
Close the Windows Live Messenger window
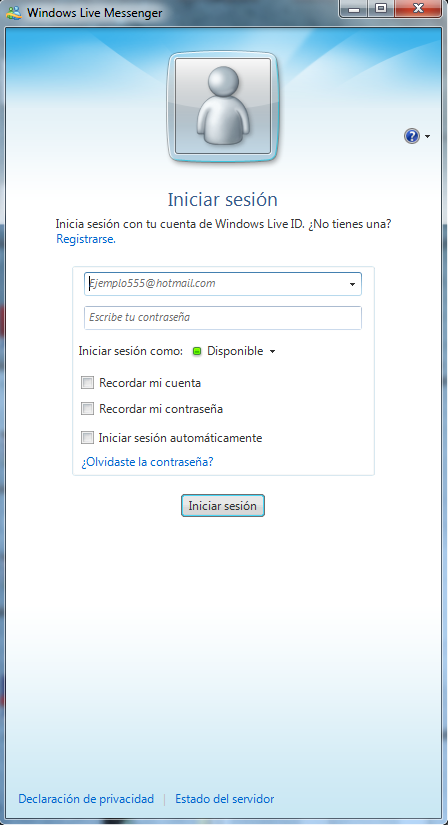click(419, 8)
